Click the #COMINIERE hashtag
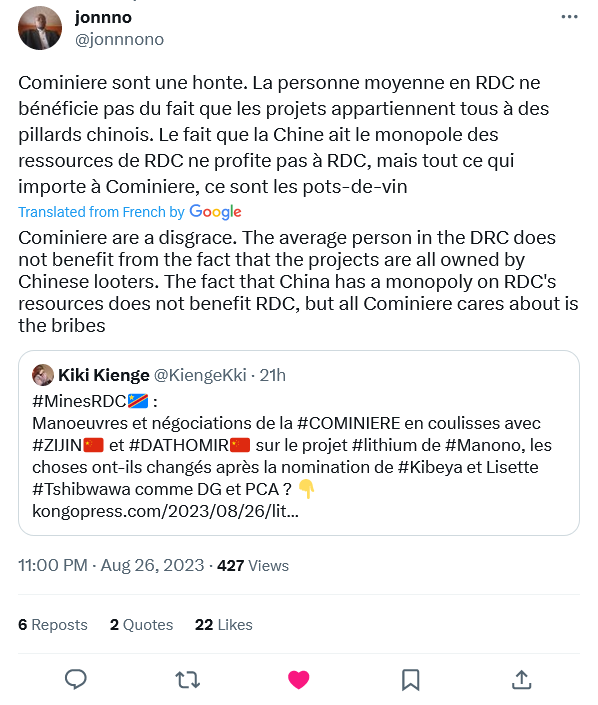Image resolution: width=598 pixels, height=705 pixels. (x=349, y=424)
